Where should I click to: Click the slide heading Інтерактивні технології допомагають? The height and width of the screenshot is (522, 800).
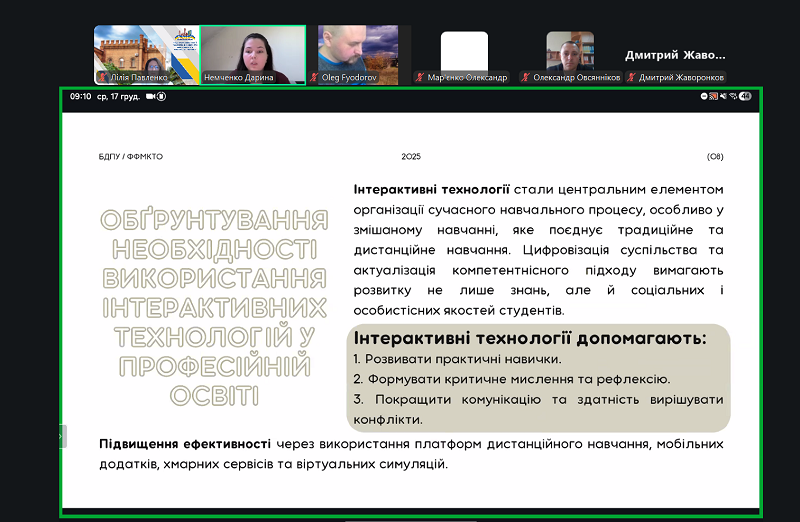pyautogui.click(x=530, y=338)
